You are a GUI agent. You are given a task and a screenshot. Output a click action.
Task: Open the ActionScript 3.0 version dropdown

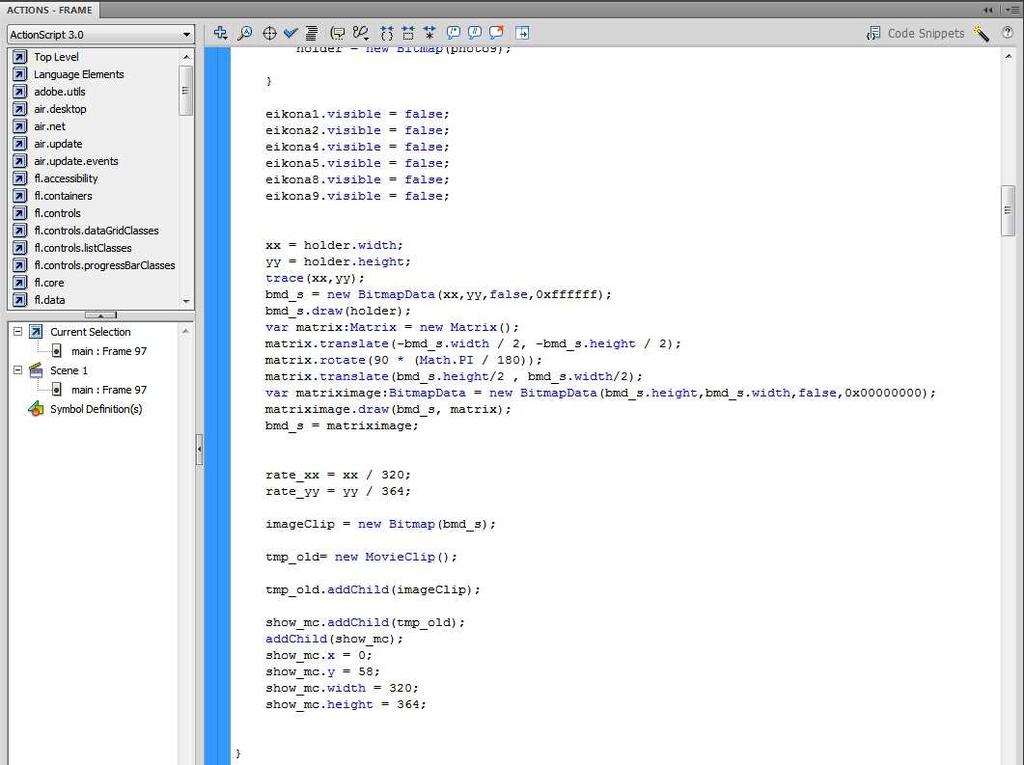(x=101, y=35)
